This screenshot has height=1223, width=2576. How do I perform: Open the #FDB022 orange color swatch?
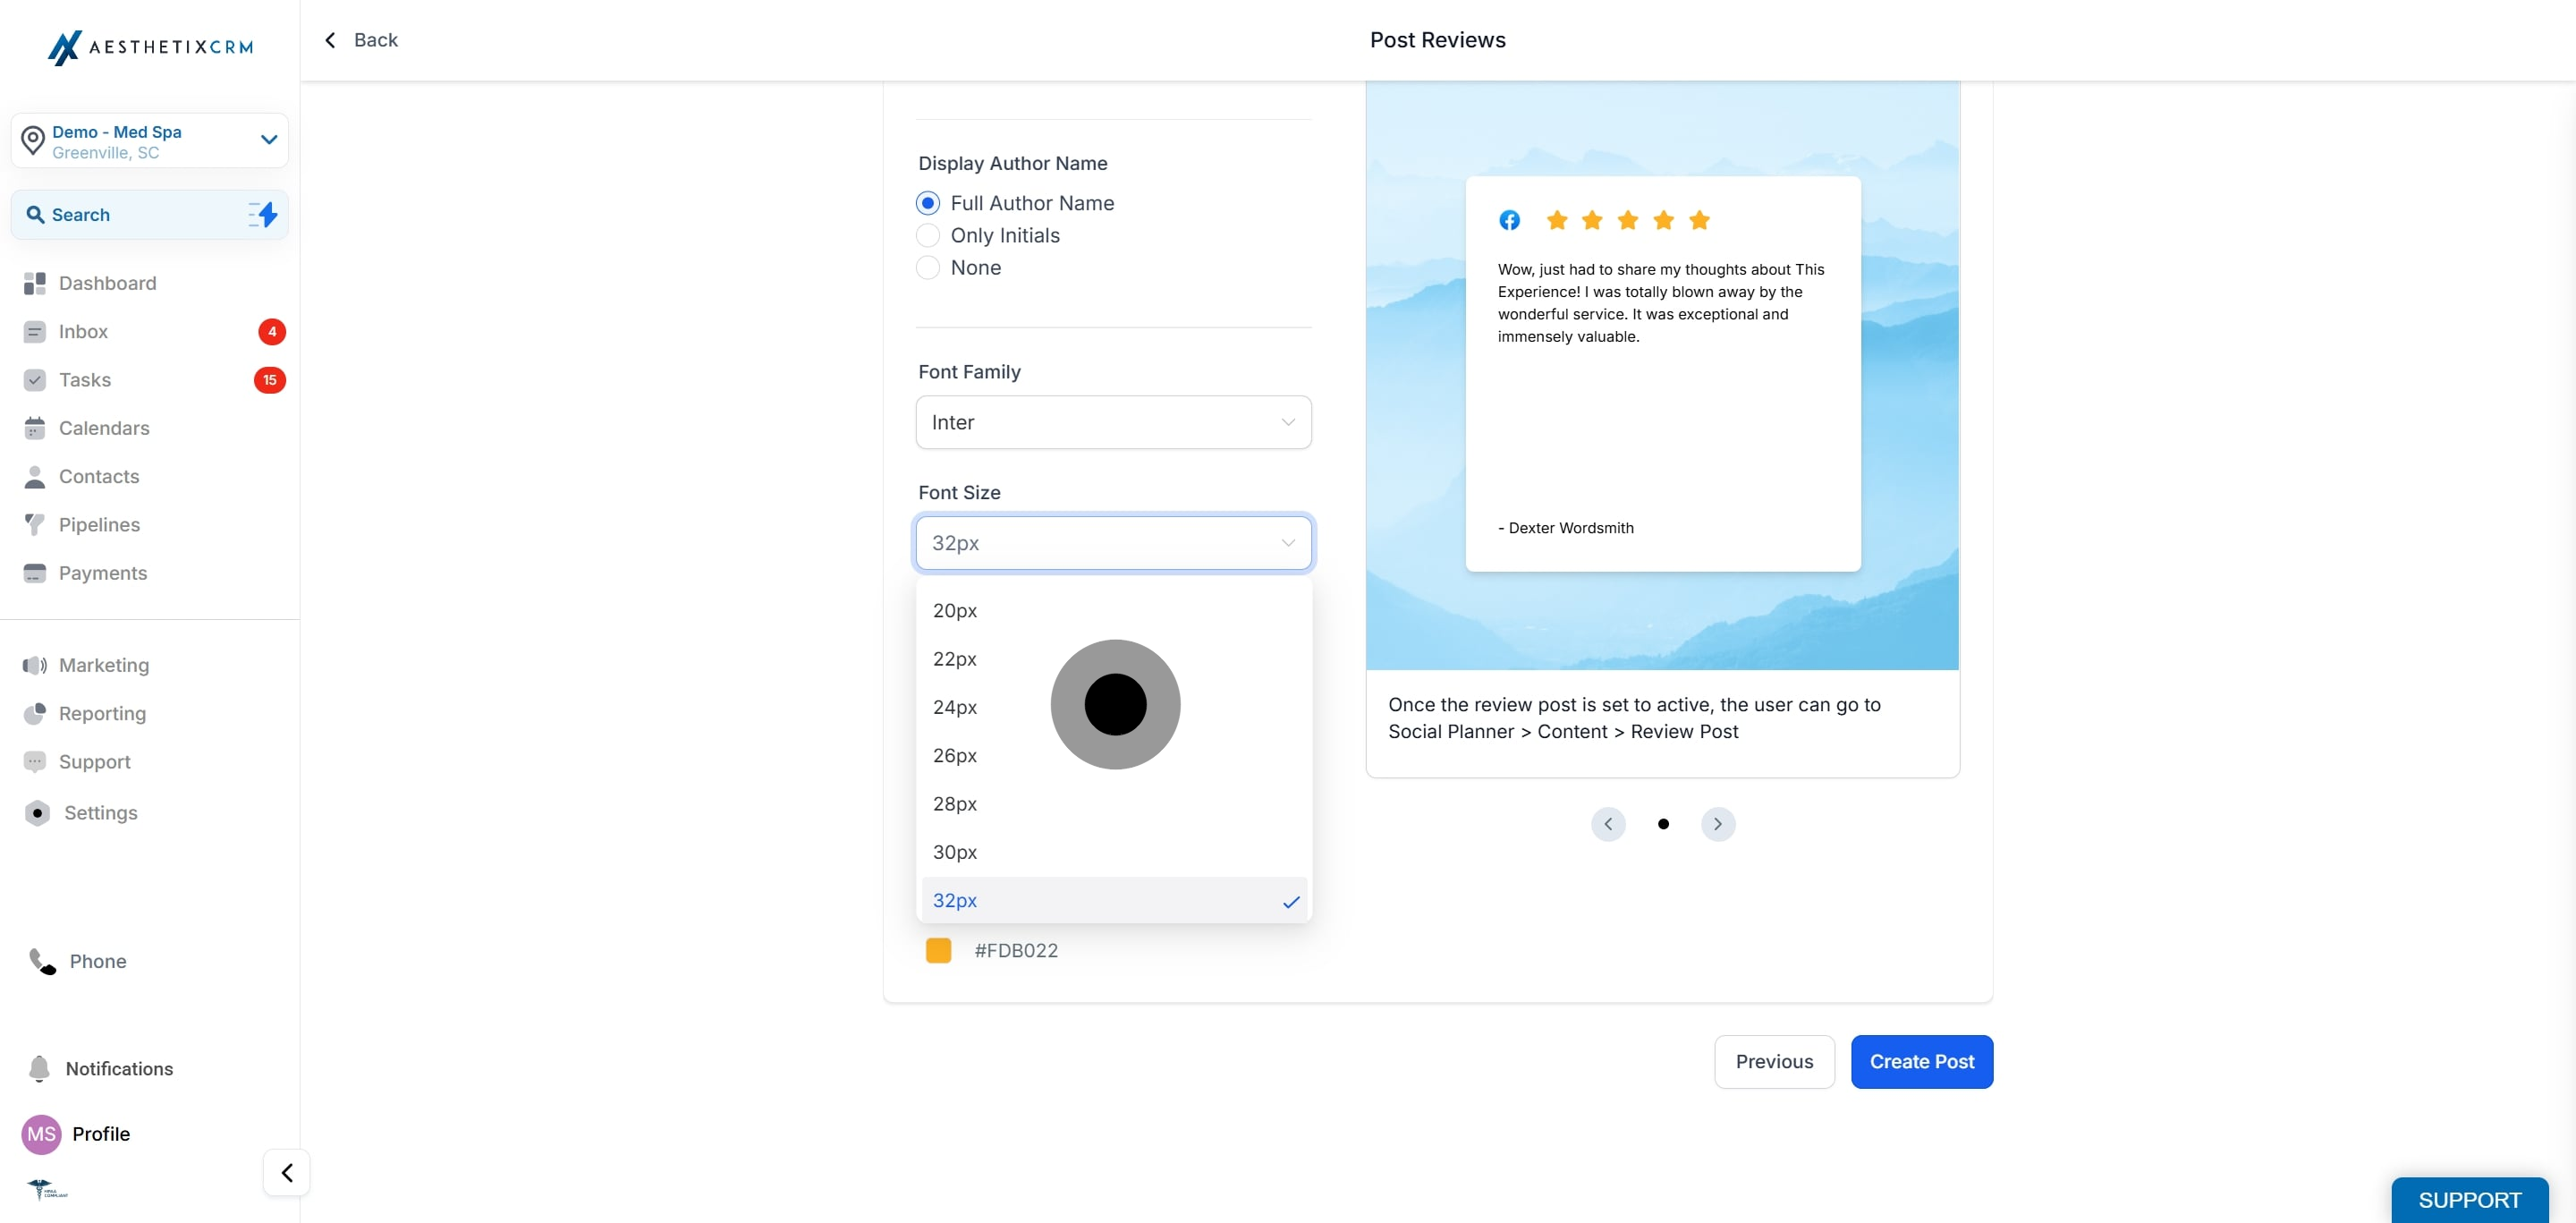click(938, 950)
